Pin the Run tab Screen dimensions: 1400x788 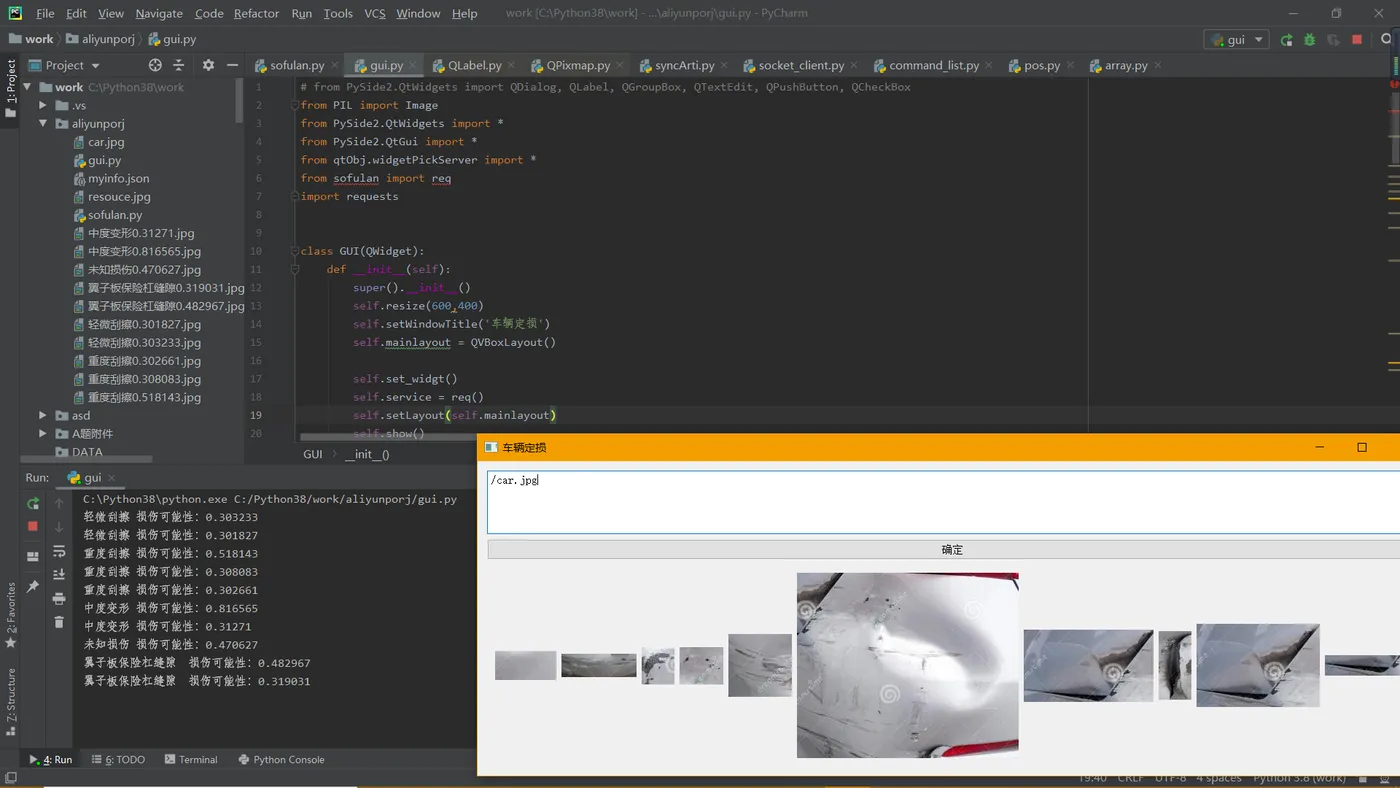pos(33,587)
